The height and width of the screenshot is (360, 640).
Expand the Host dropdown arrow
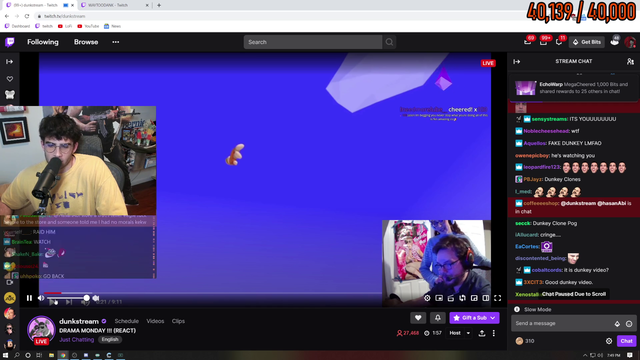468,333
